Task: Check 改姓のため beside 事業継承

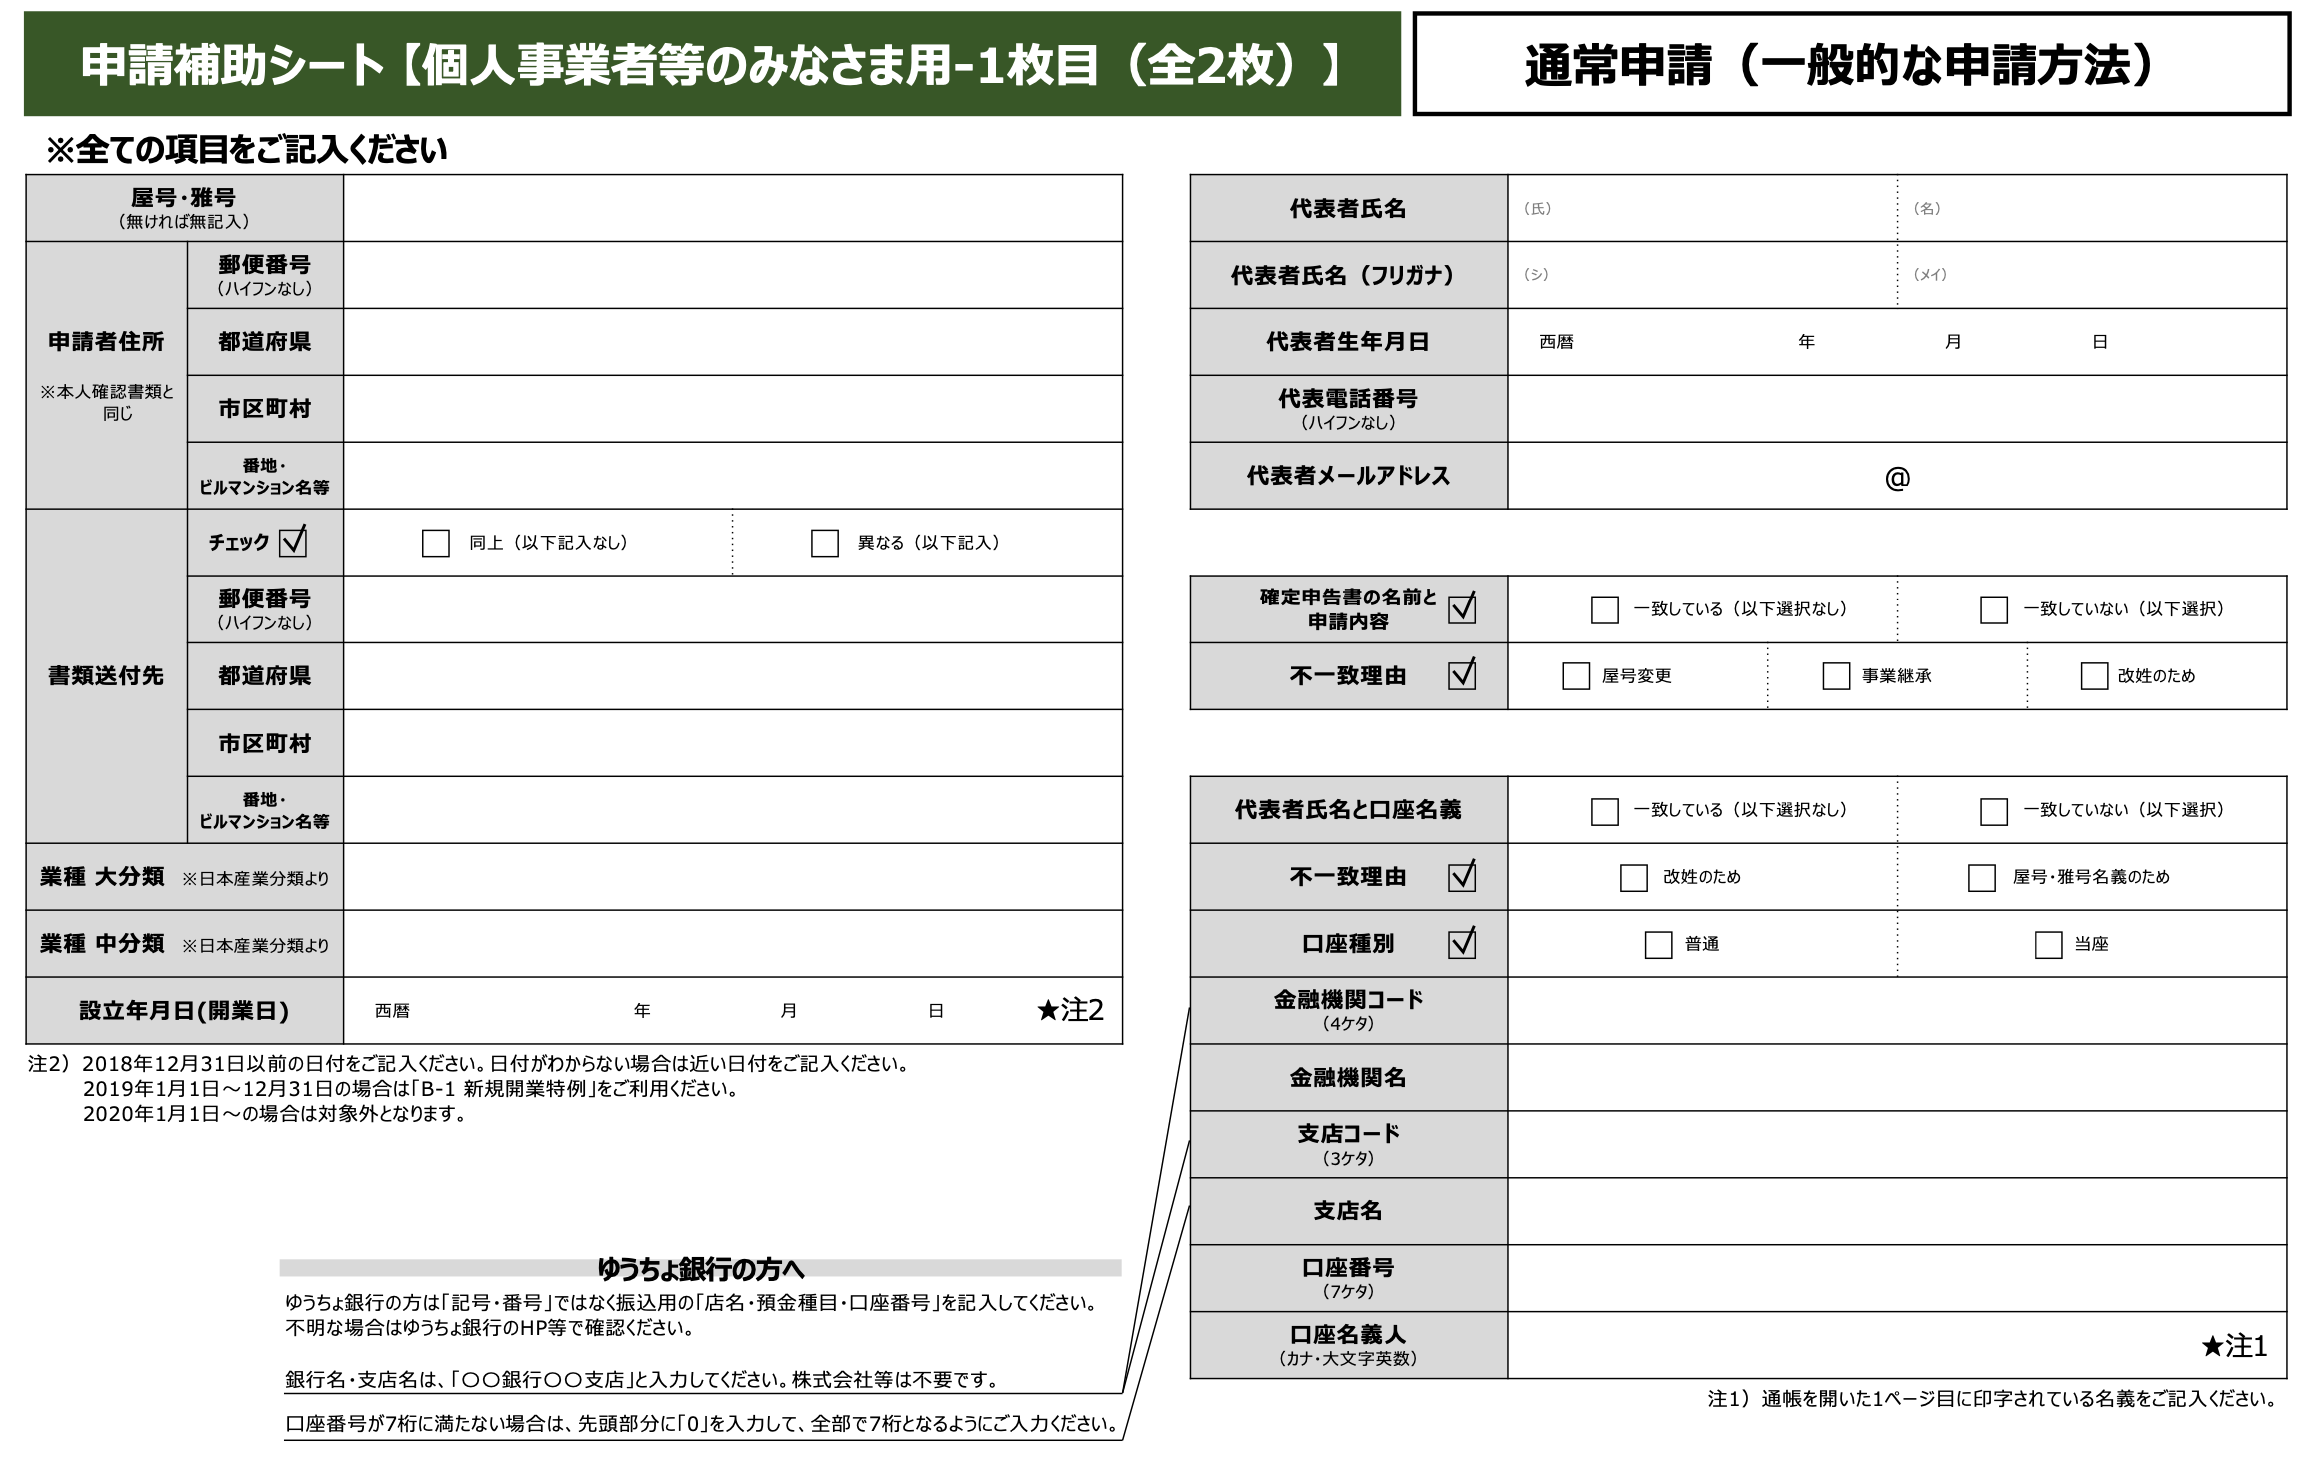Action: (x=2094, y=676)
